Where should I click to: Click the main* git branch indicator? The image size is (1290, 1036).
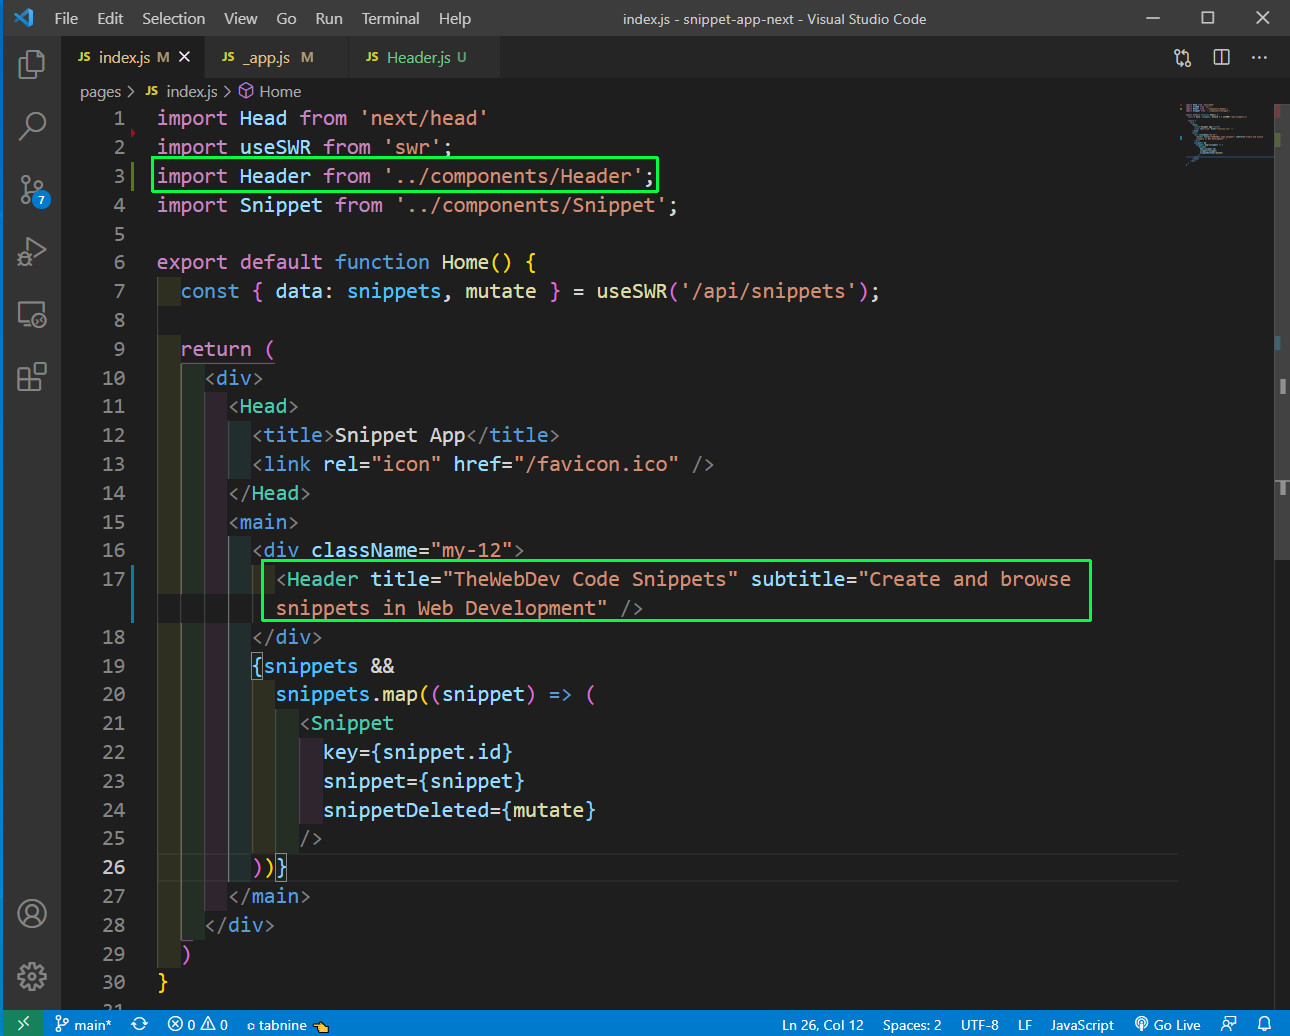pyautogui.click(x=83, y=1024)
